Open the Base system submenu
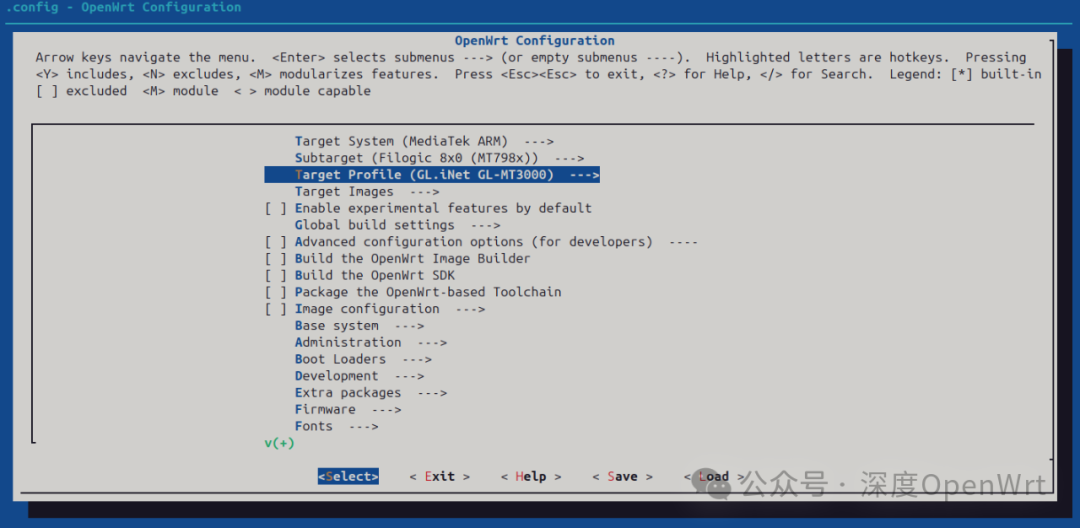The height and width of the screenshot is (528, 1080). click(x=359, y=325)
